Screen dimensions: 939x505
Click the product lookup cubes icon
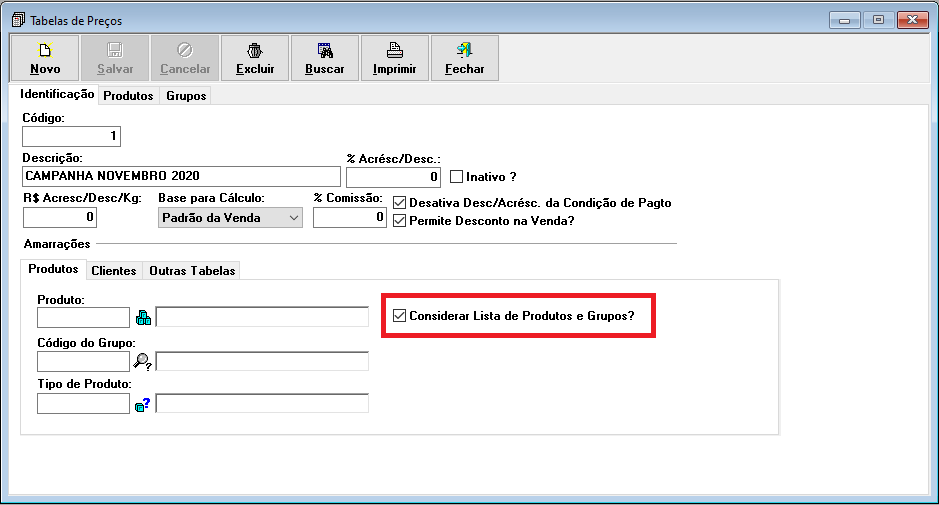[143, 317]
